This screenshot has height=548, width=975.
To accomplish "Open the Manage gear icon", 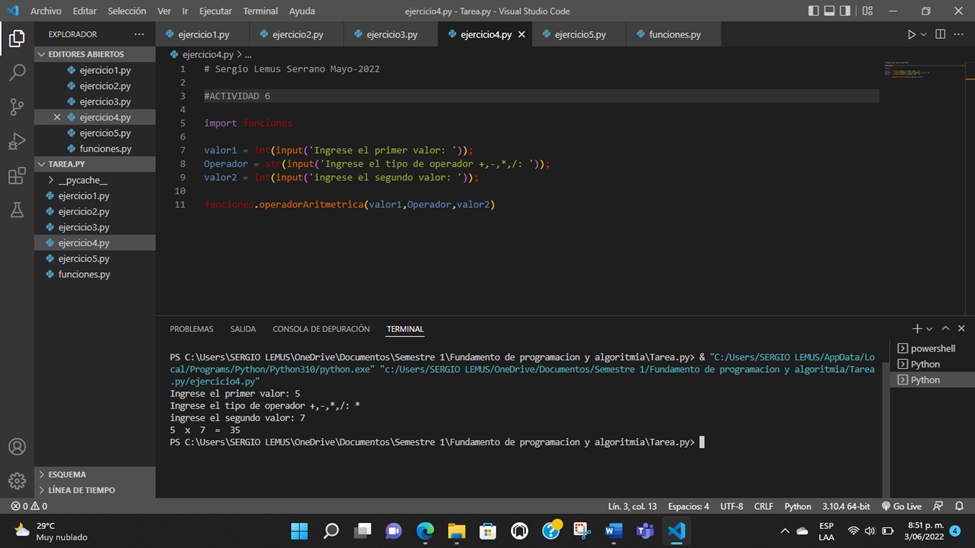I will point(17,481).
